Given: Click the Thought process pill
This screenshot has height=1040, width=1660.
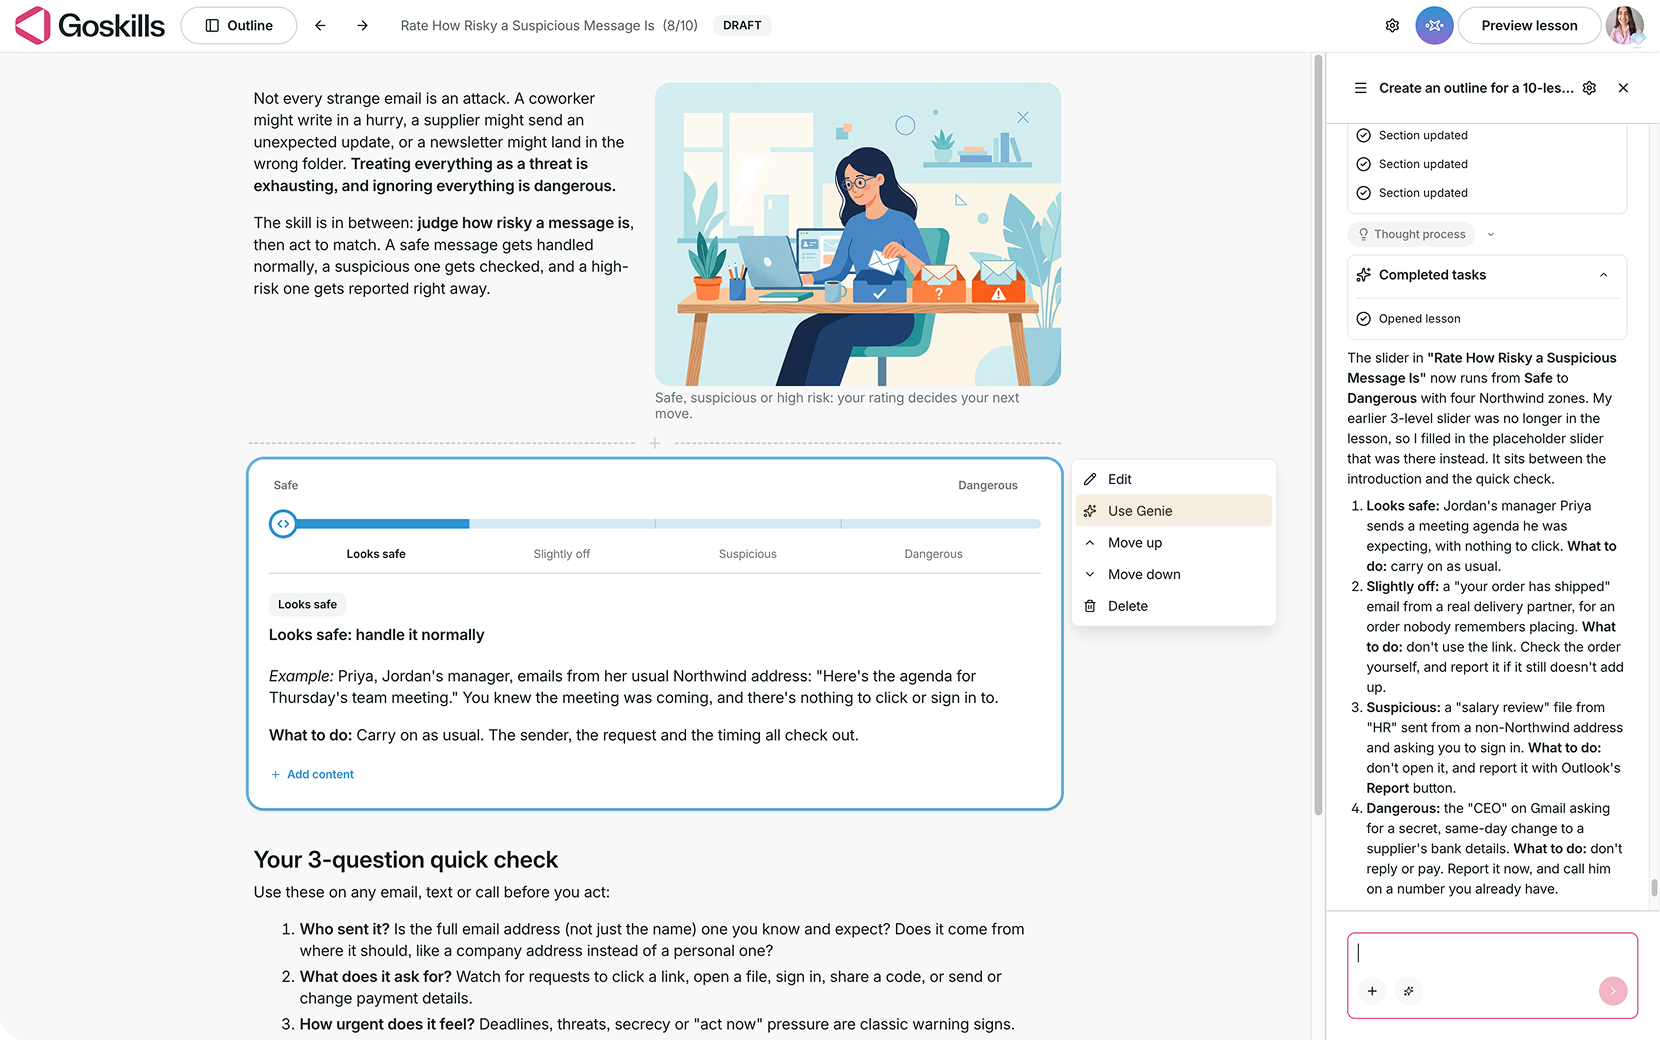Looking at the screenshot, I should (1411, 234).
